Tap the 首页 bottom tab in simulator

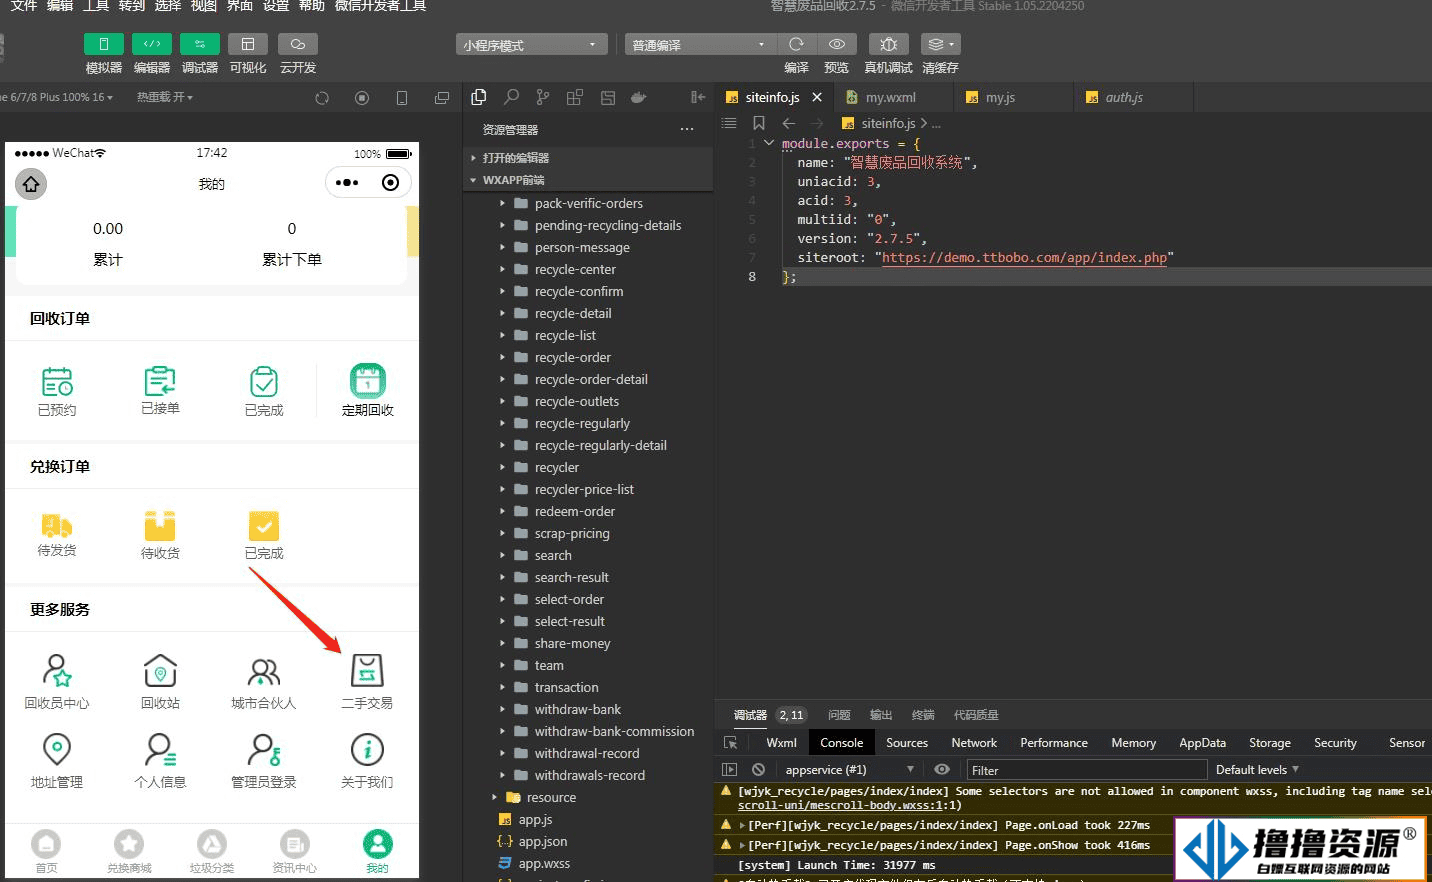pyautogui.click(x=46, y=852)
